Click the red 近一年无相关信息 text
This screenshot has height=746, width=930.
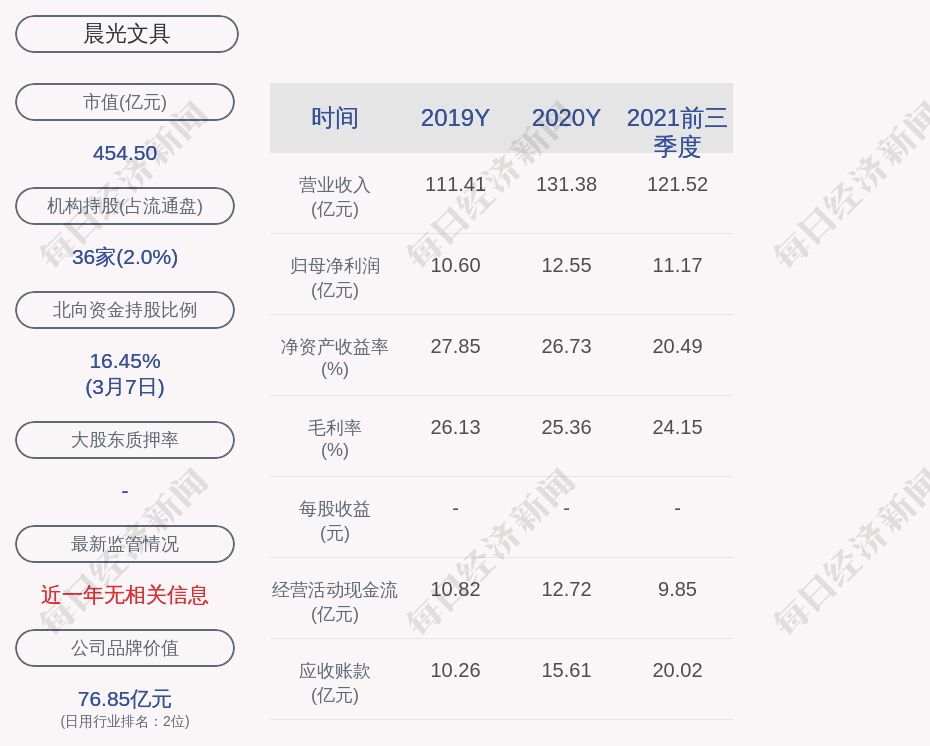(125, 595)
